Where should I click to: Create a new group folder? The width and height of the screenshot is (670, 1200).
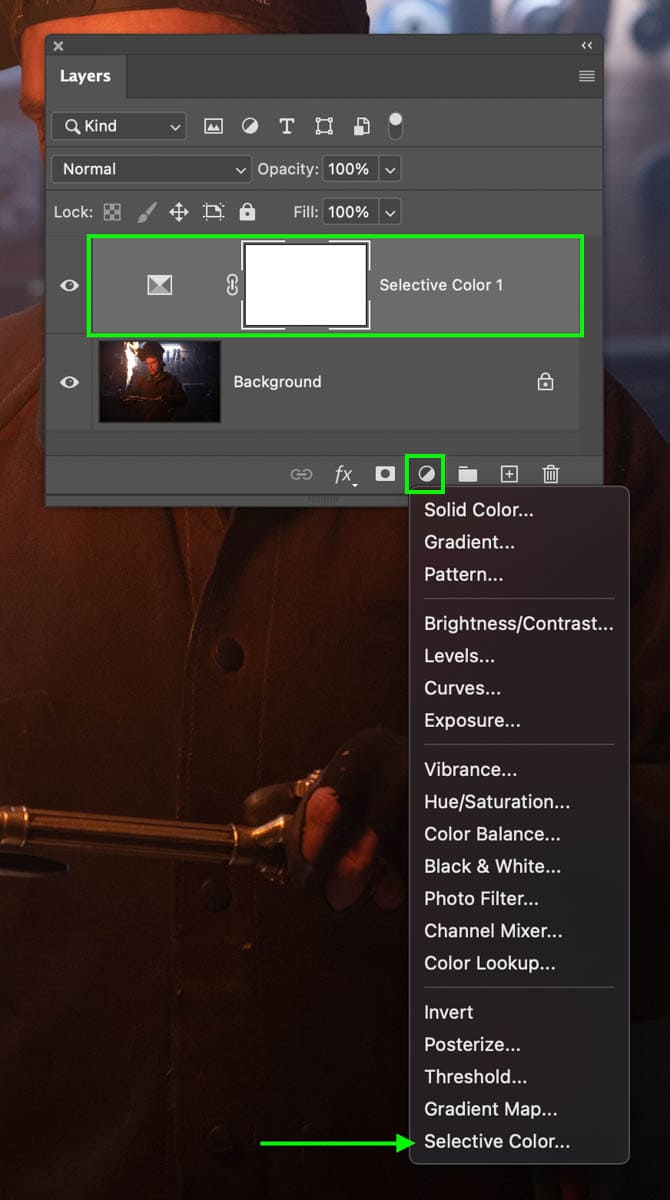pos(467,474)
